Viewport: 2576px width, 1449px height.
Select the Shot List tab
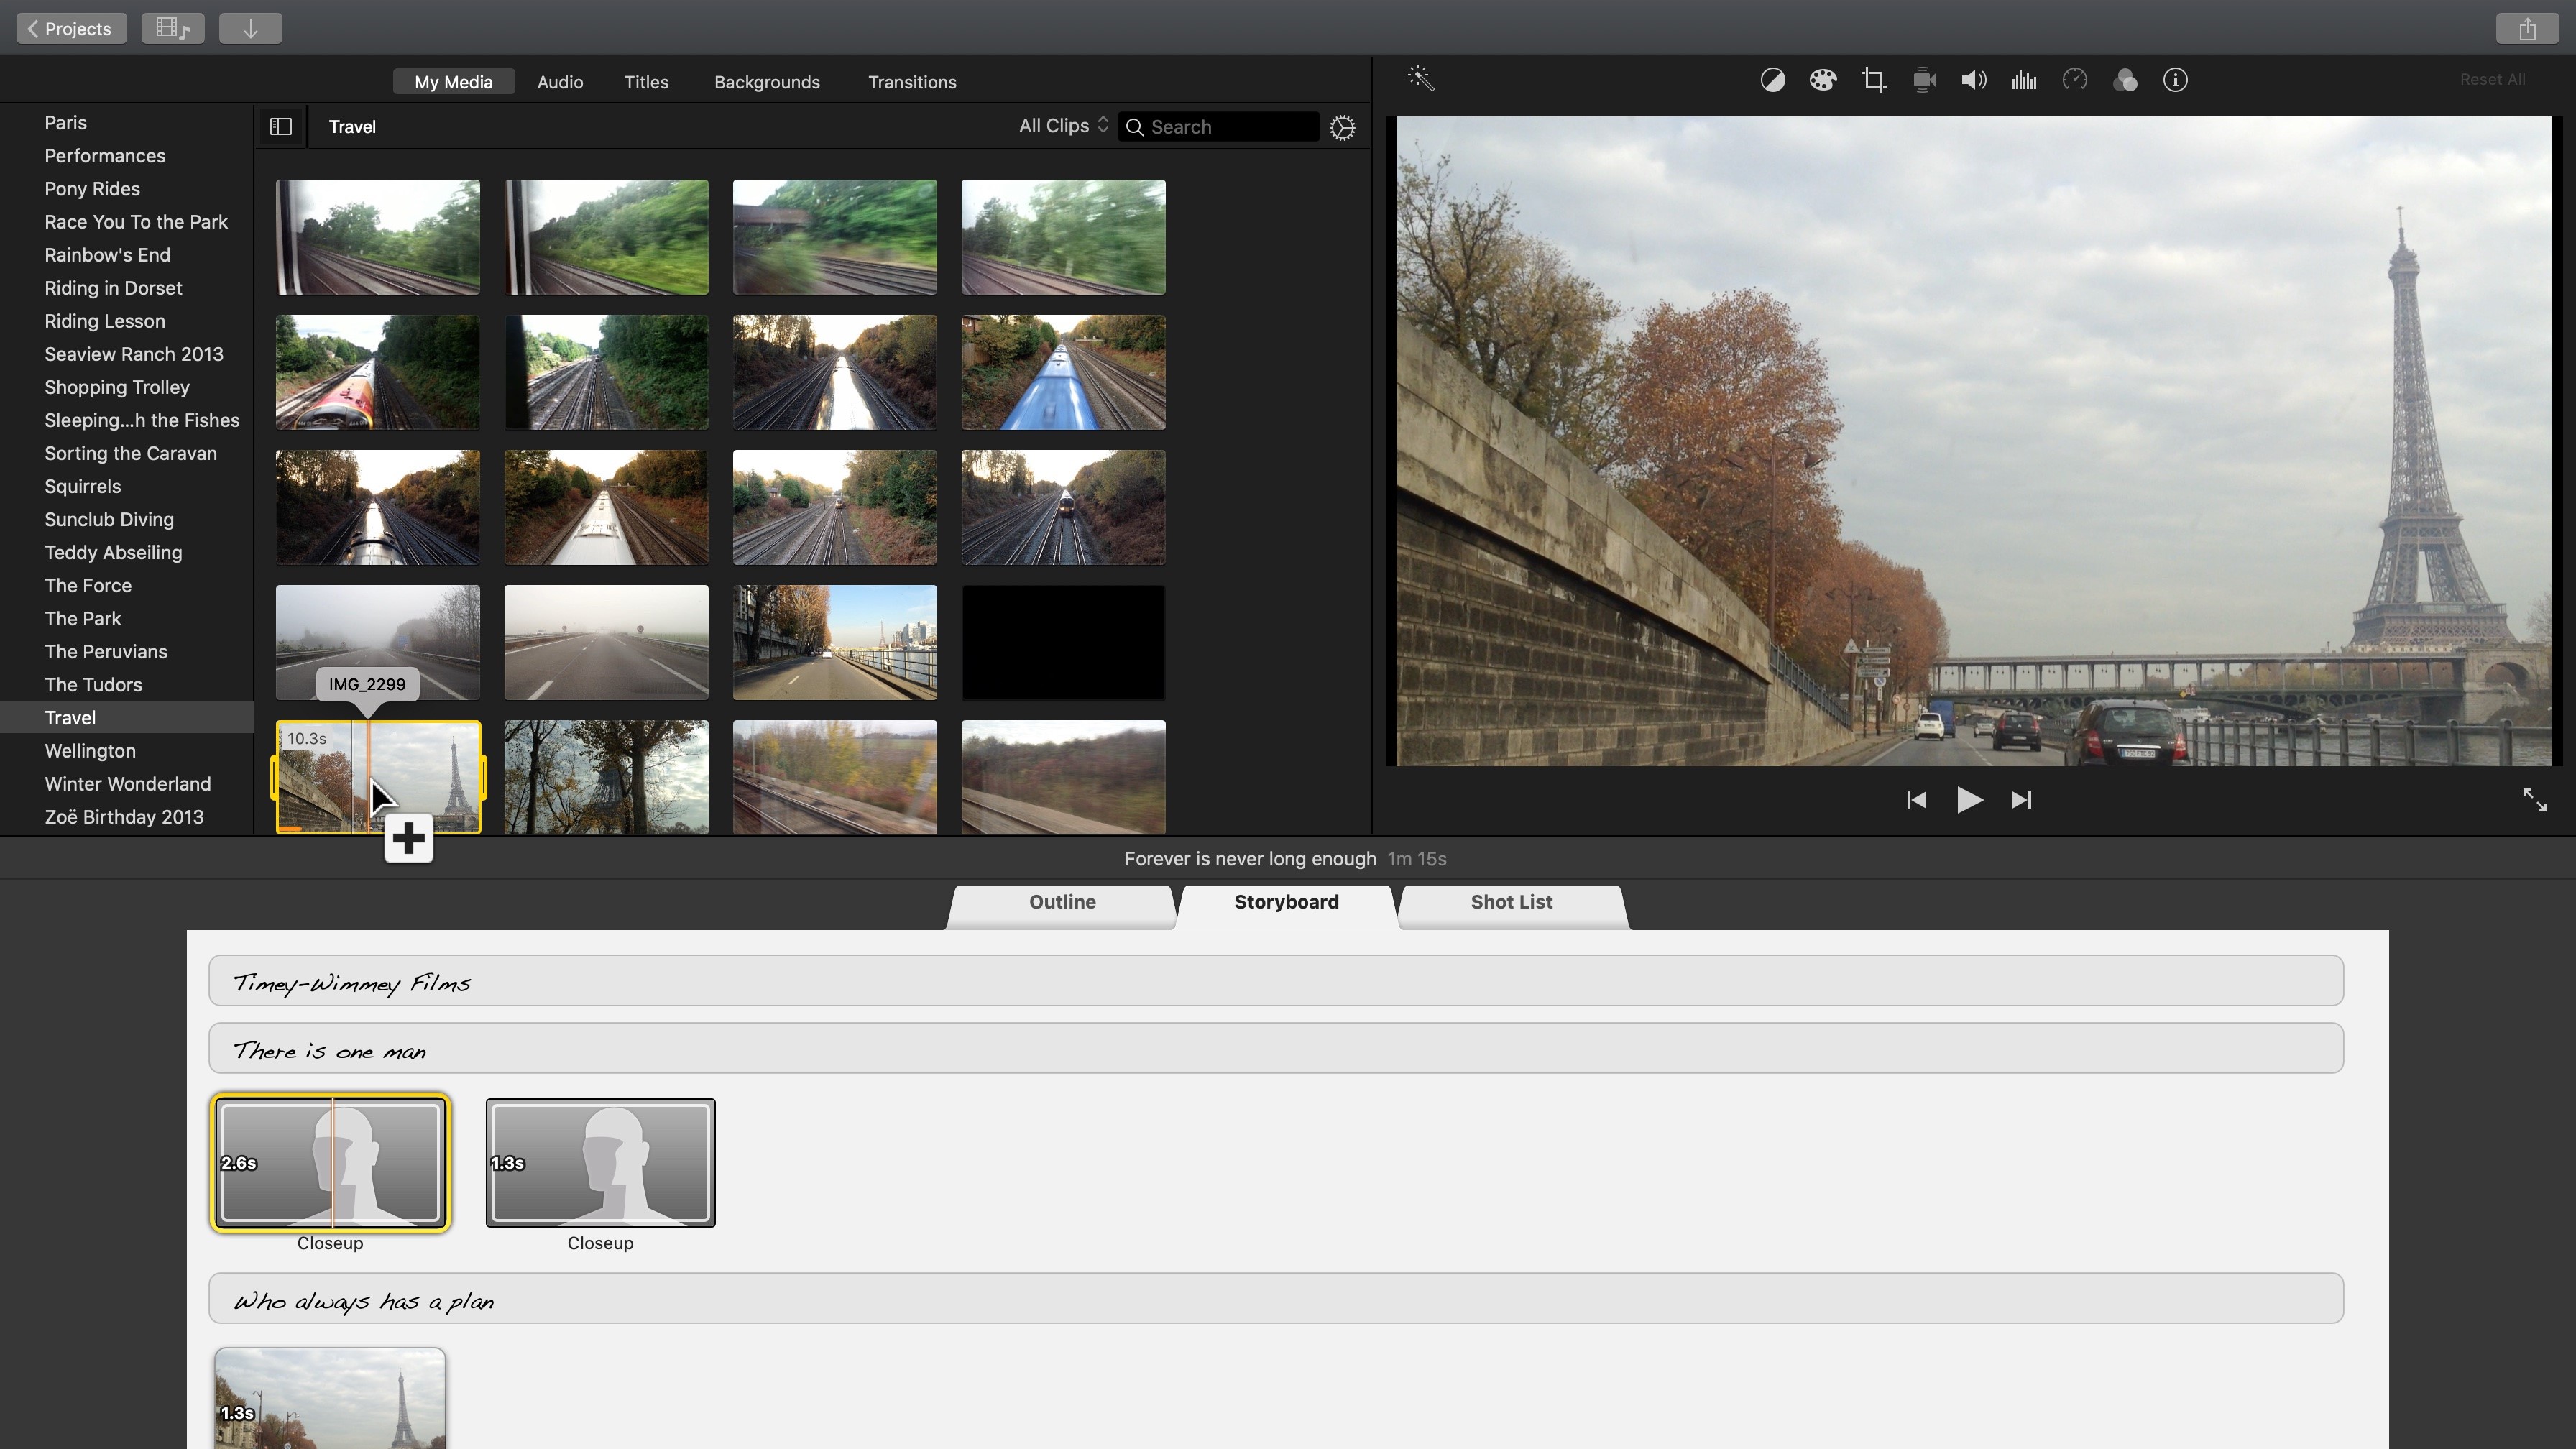(x=1511, y=902)
